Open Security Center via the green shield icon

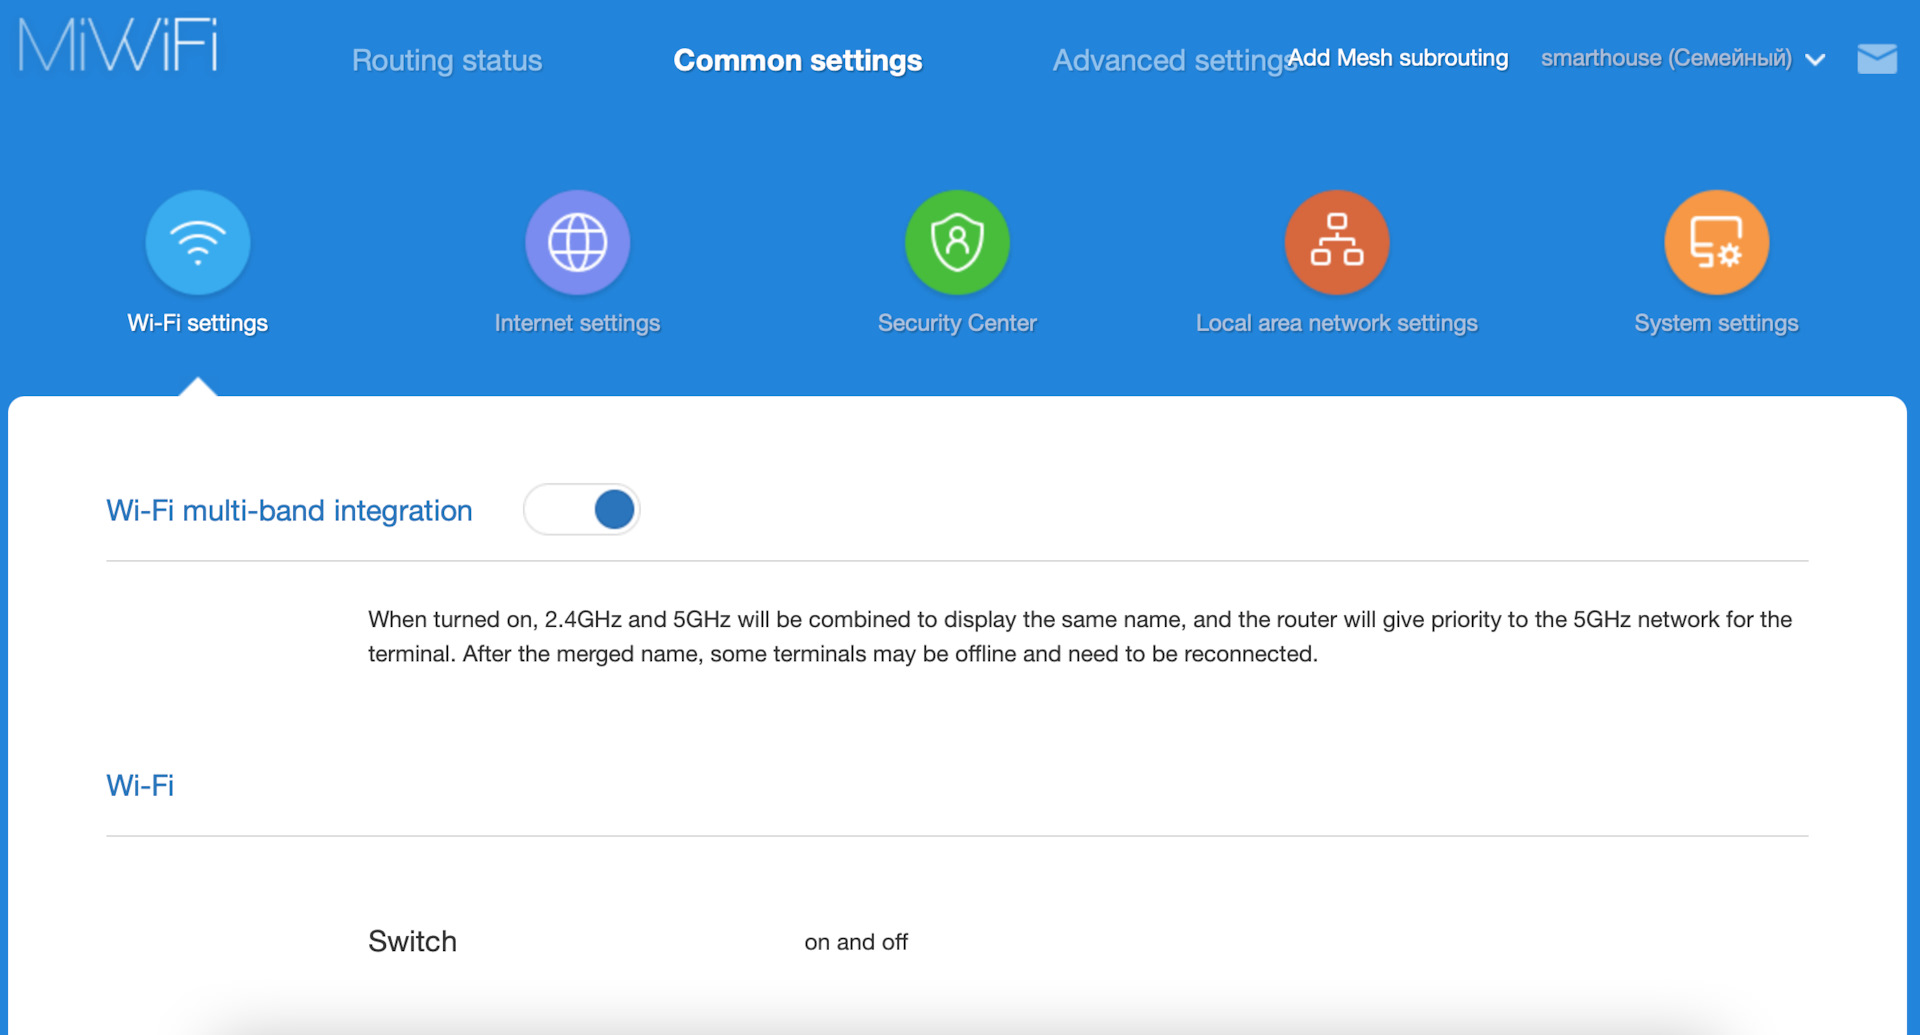click(957, 242)
